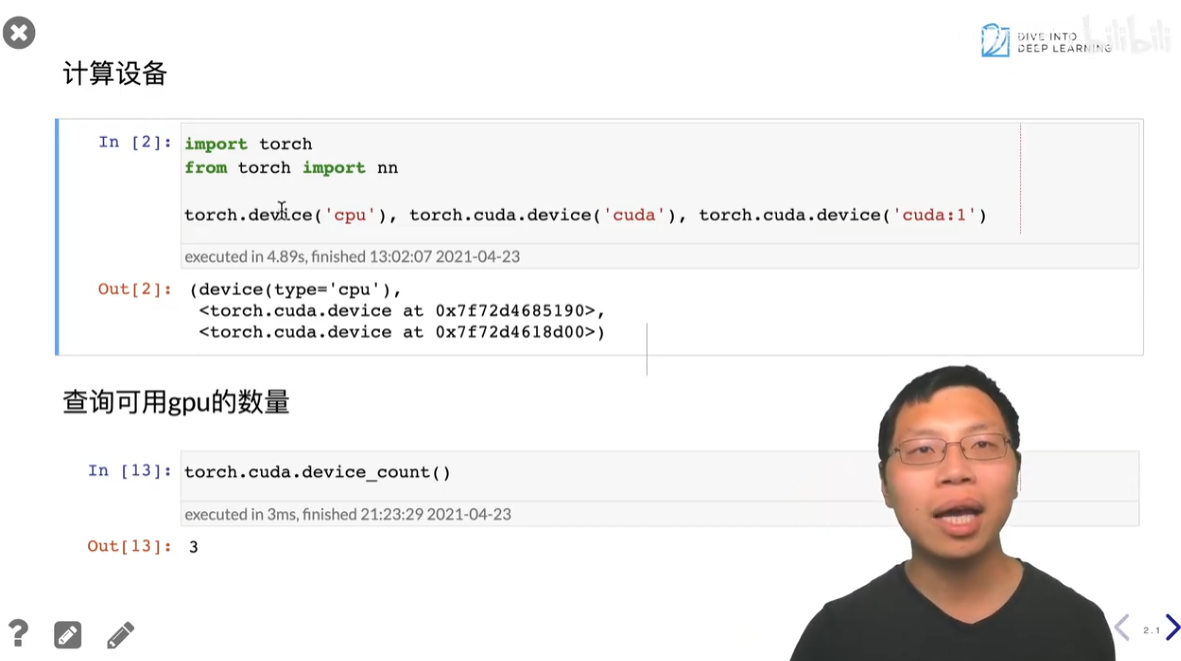Select the Out[13]: prompt label

pyautogui.click(x=130, y=546)
